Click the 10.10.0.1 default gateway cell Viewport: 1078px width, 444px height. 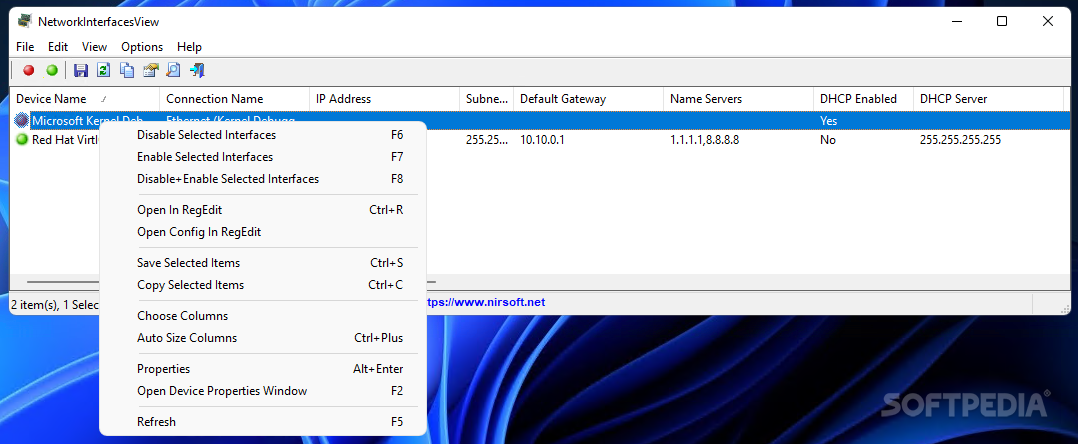click(x=543, y=140)
